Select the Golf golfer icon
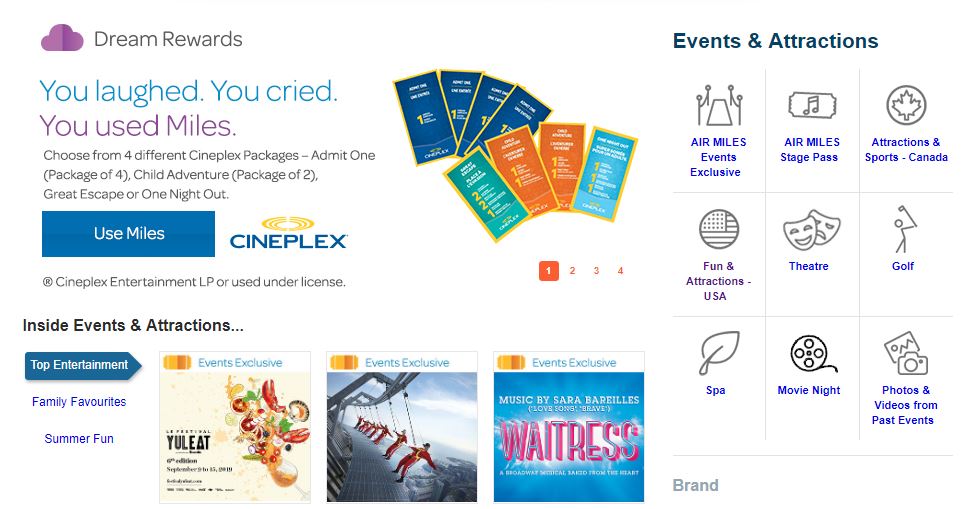973x509 pixels. (903, 229)
